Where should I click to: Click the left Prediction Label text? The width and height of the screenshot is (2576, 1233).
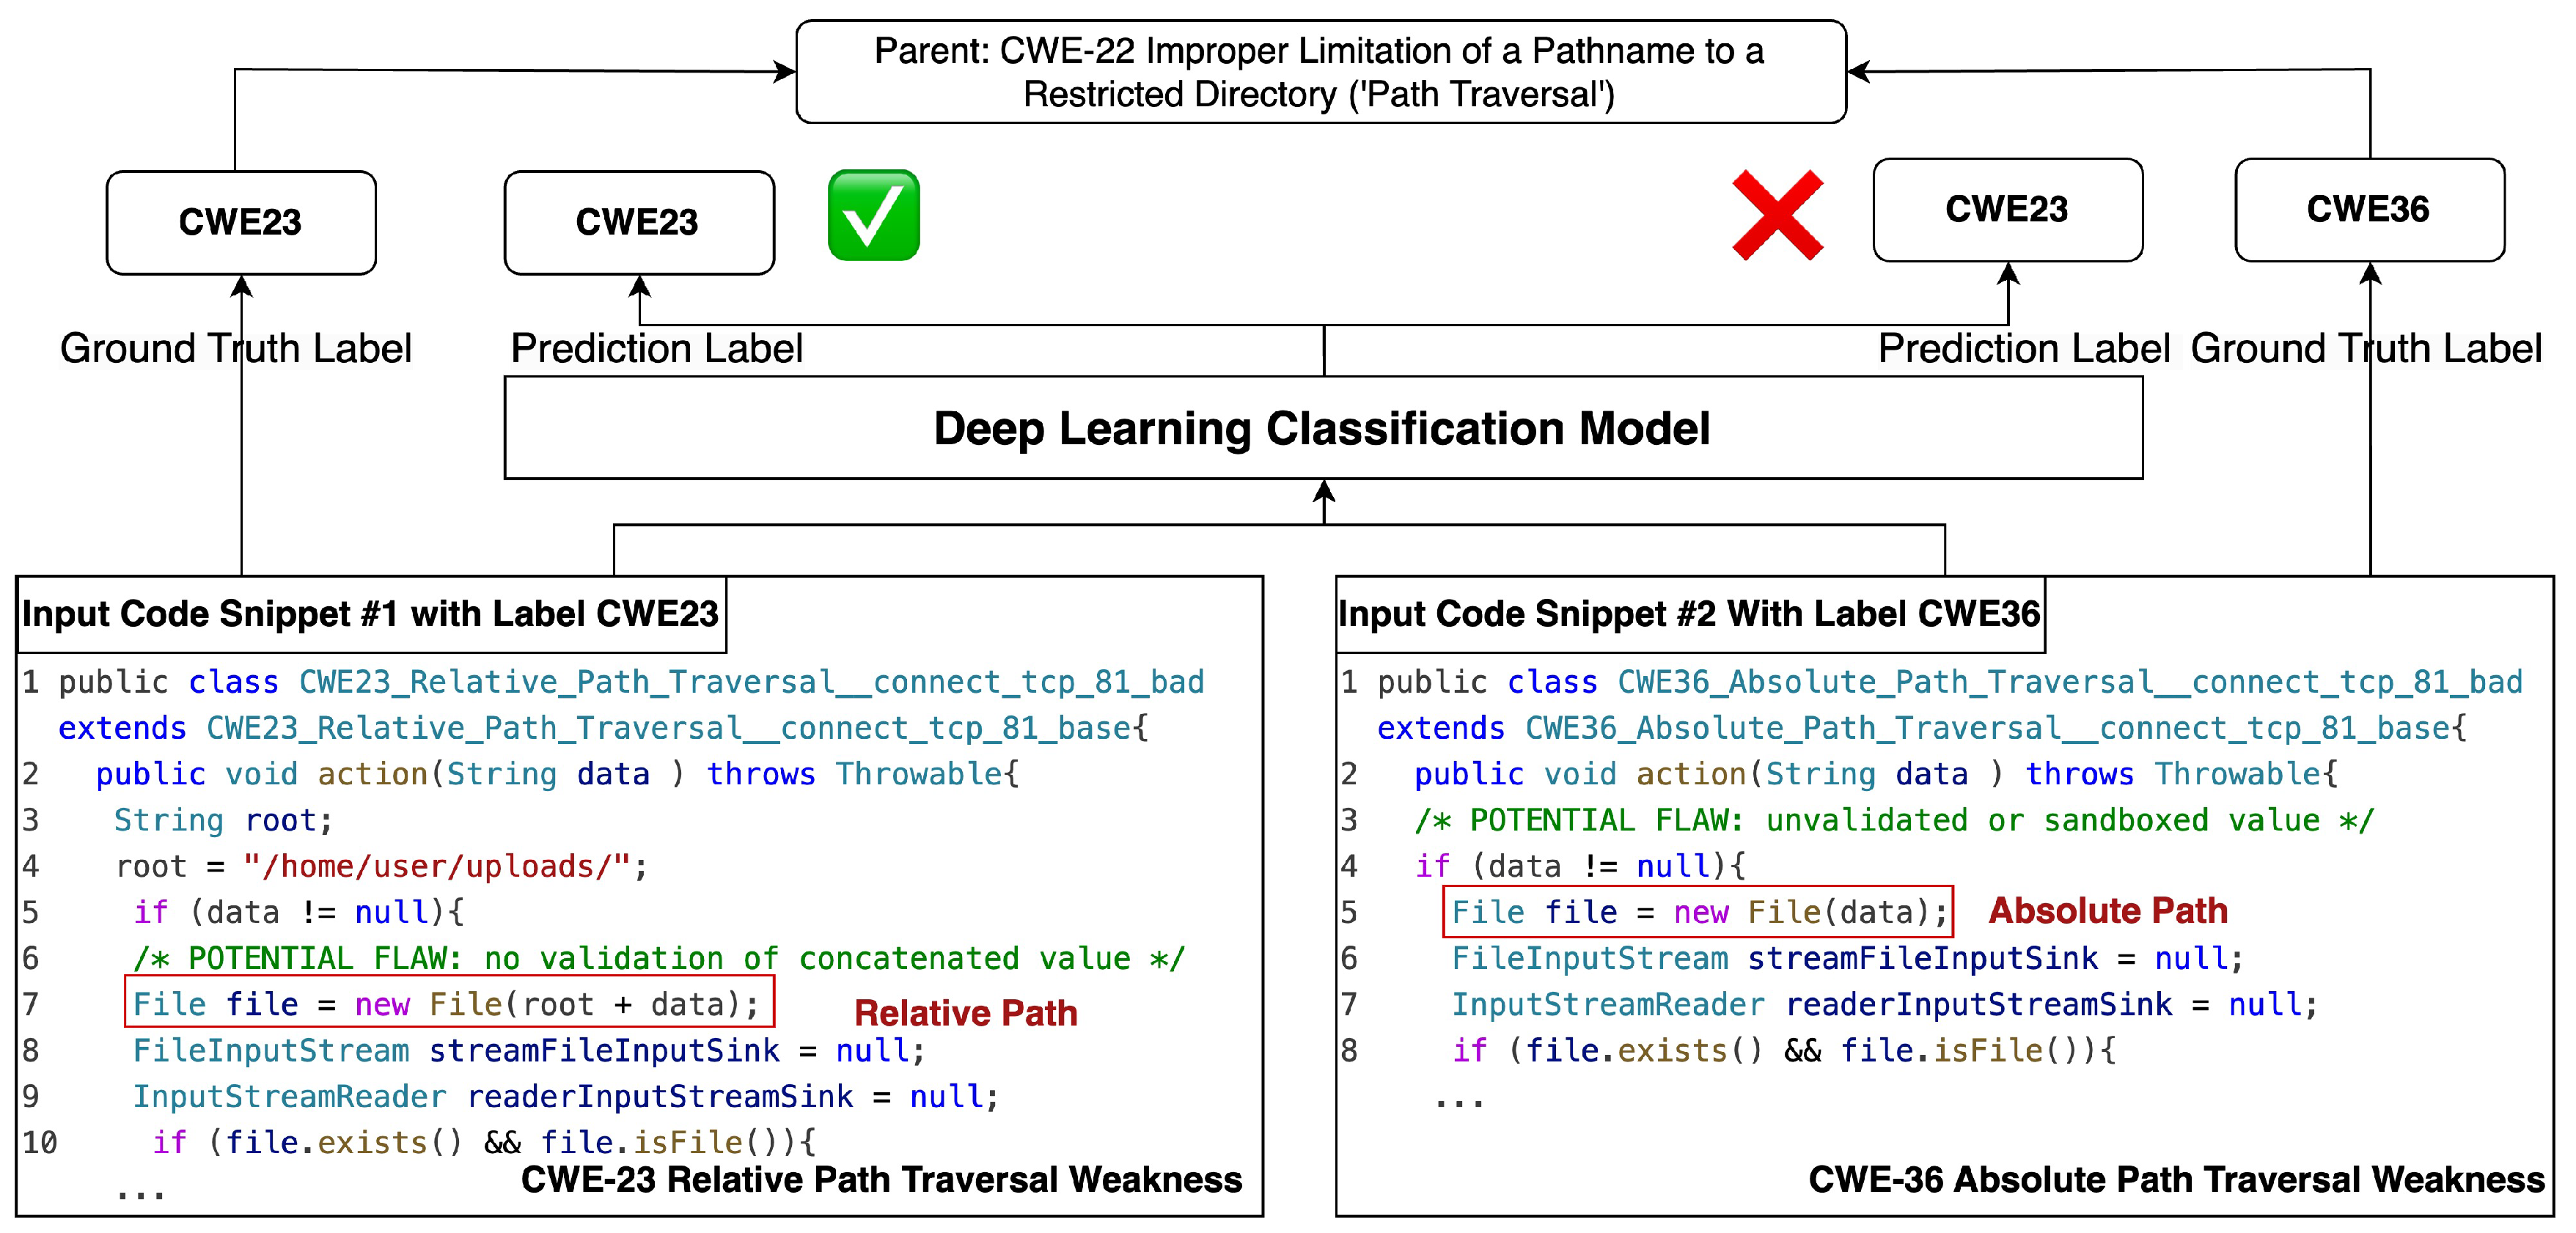tap(656, 348)
